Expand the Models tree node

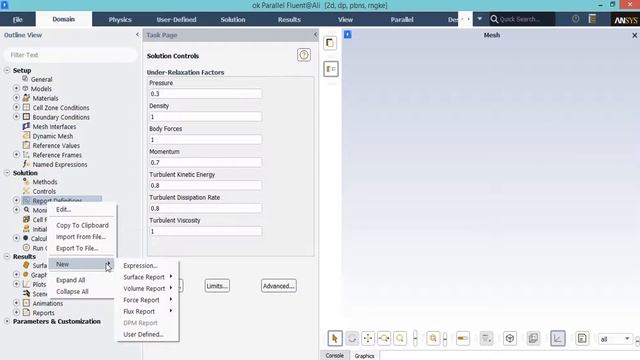pyautogui.click(x=16, y=88)
